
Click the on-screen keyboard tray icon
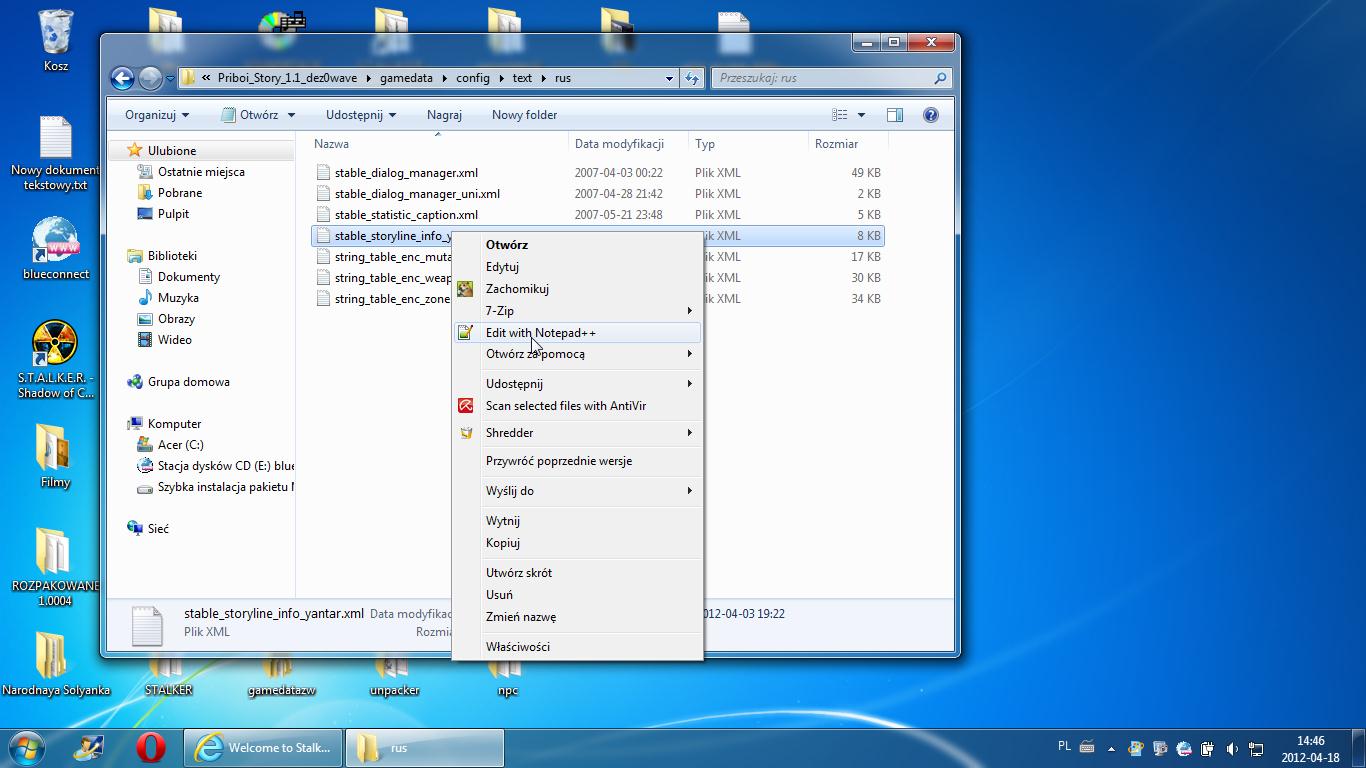tap(1087, 747)
